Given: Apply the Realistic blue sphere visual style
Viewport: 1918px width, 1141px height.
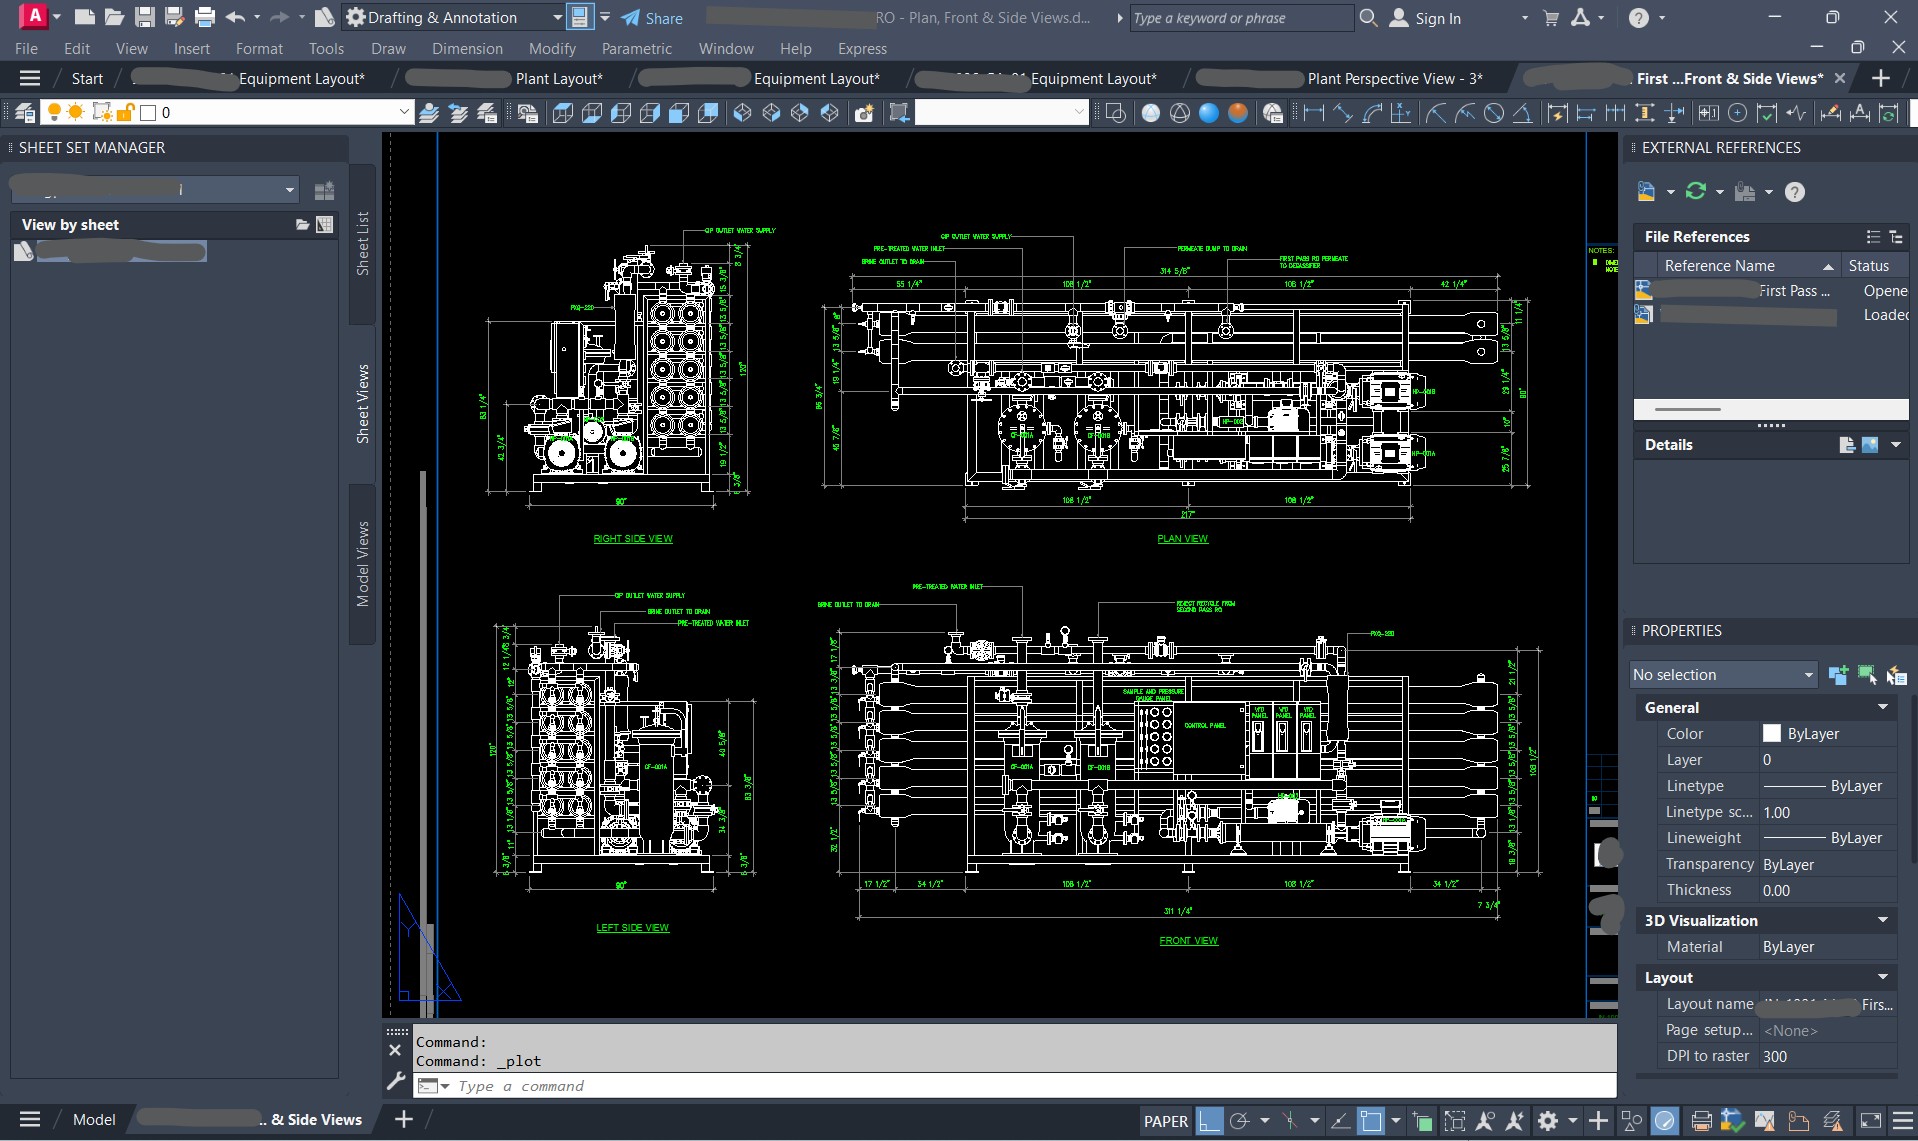Looking at the screenshot, I should (1209, 113).
